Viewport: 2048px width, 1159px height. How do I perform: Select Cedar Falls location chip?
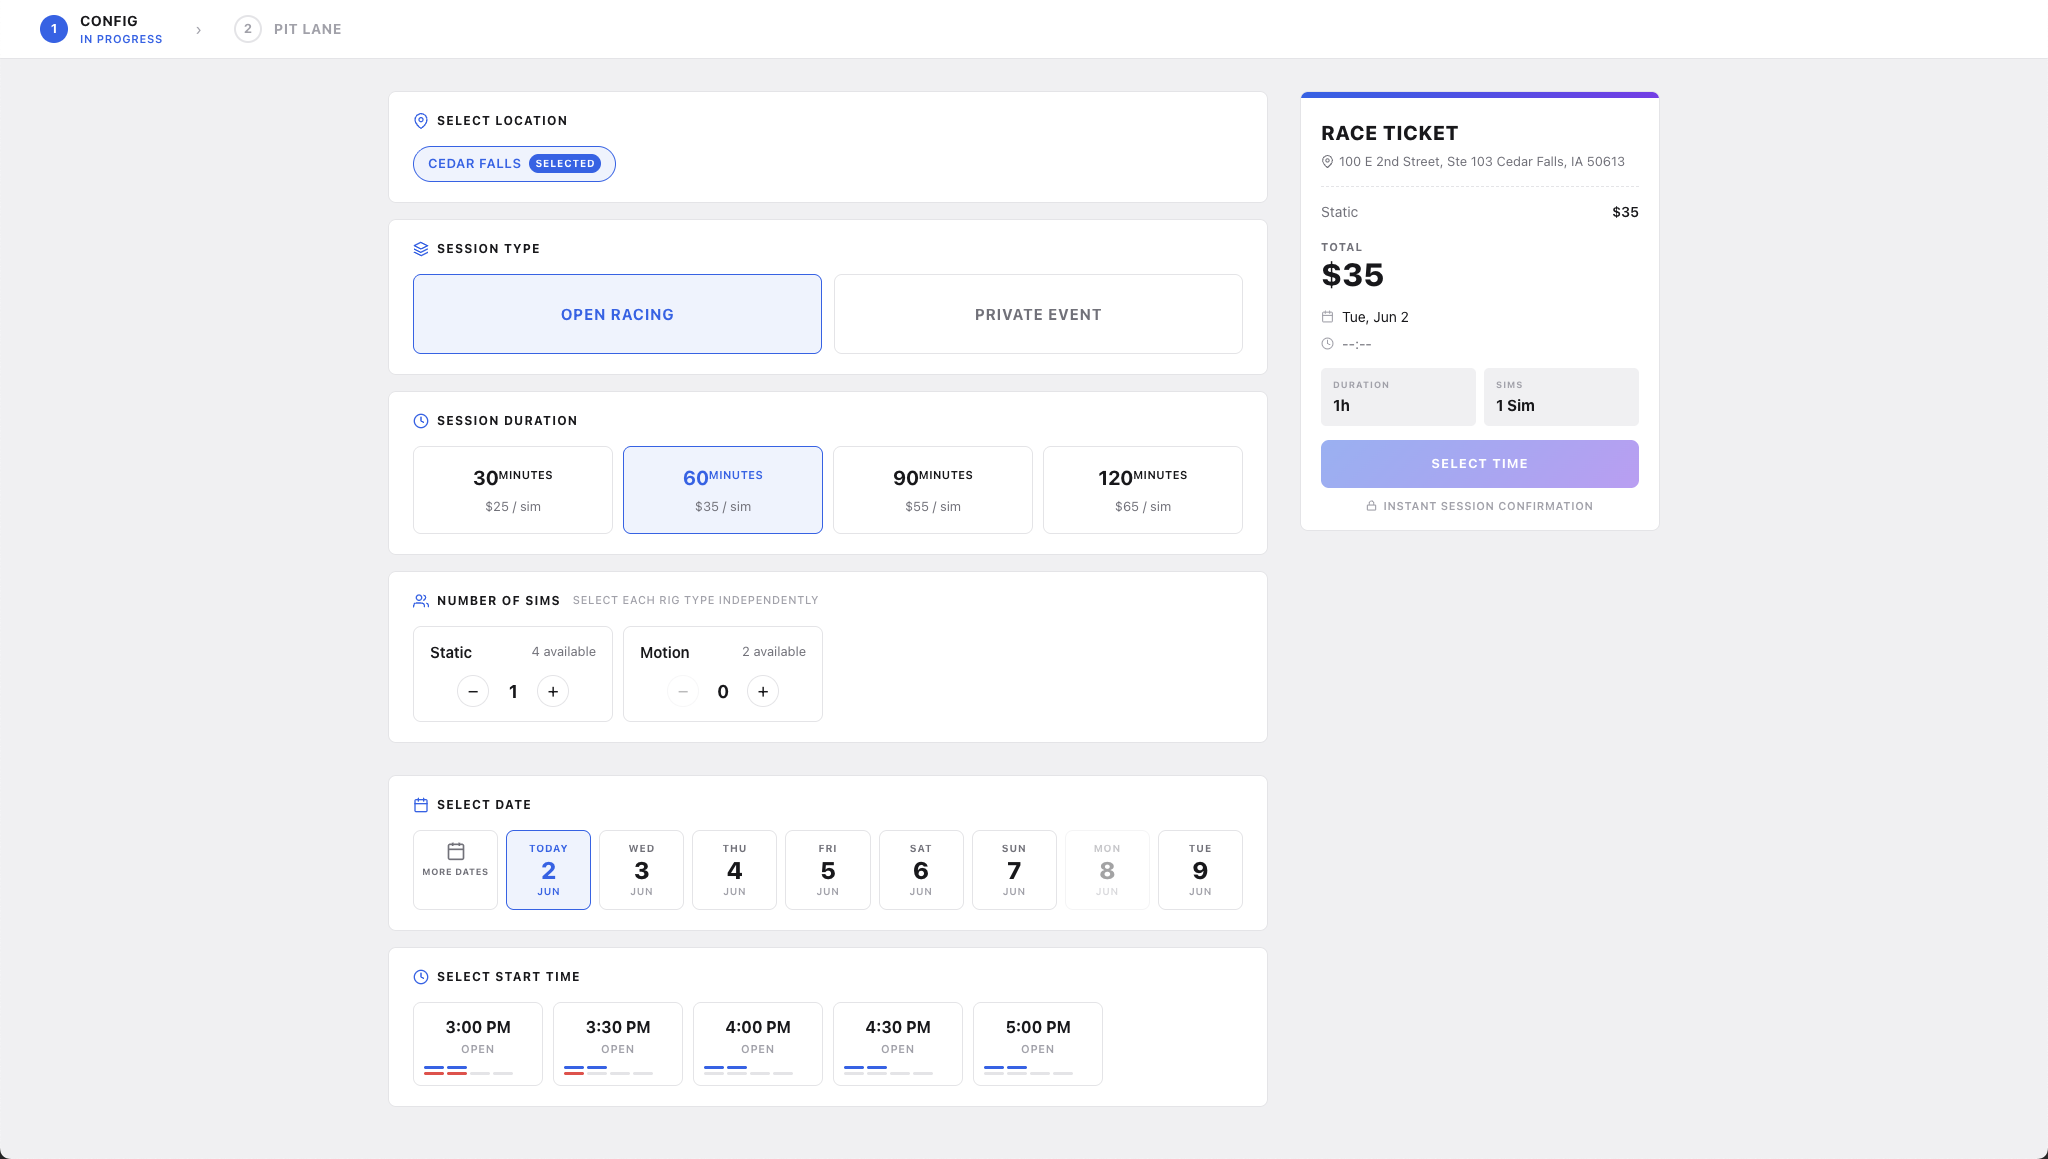514,164
